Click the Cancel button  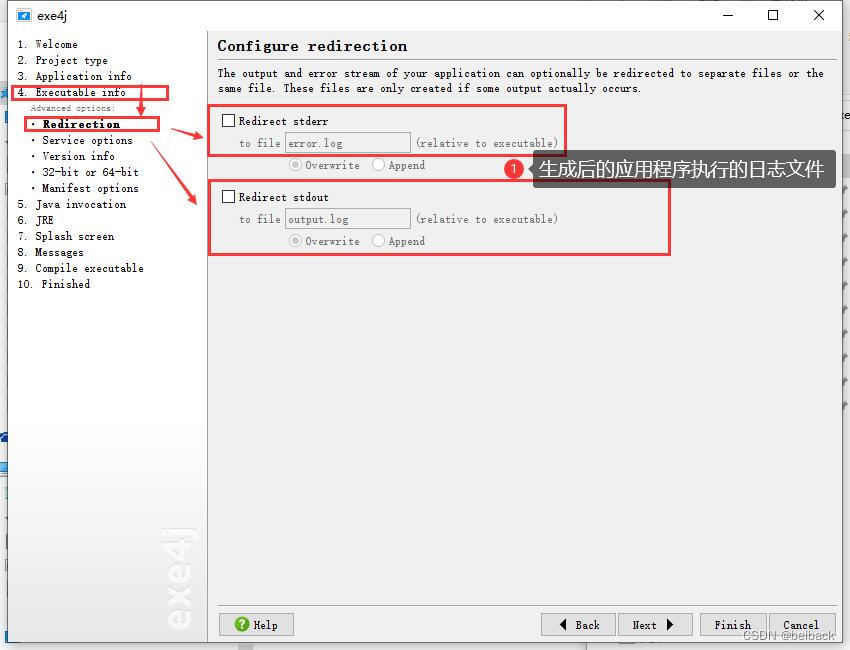801,625
